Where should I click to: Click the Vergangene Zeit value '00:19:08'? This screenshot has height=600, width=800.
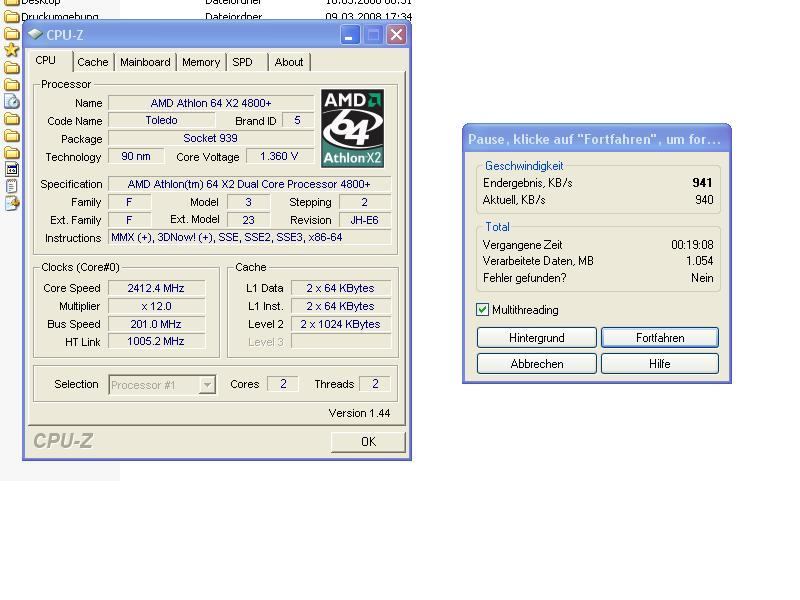pyautogui.click(x=692, y=245)
